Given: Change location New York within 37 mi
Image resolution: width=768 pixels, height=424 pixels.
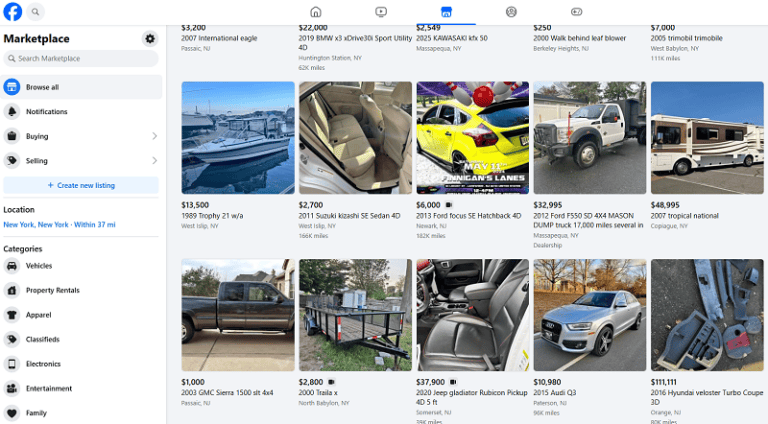Looking at the screenshot, I should point(59,225).
